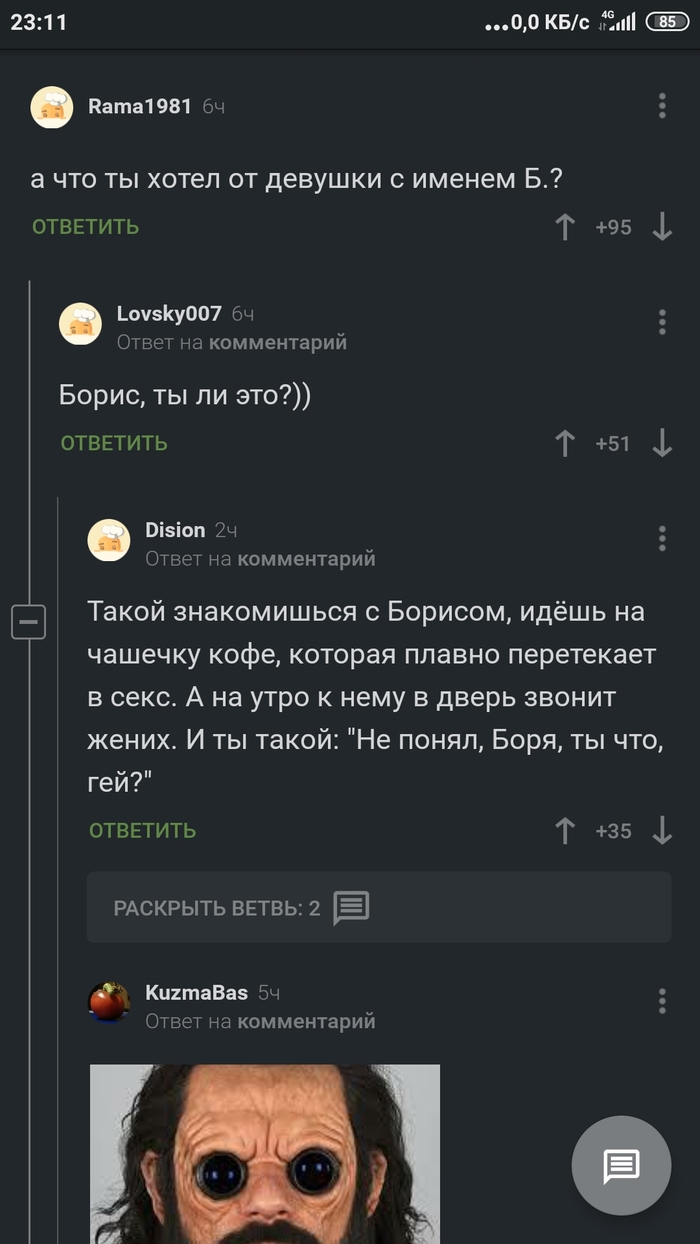Open Lovsky007's user profile name
Viewport: 700px width, 1244px height.
coord(169,313)
